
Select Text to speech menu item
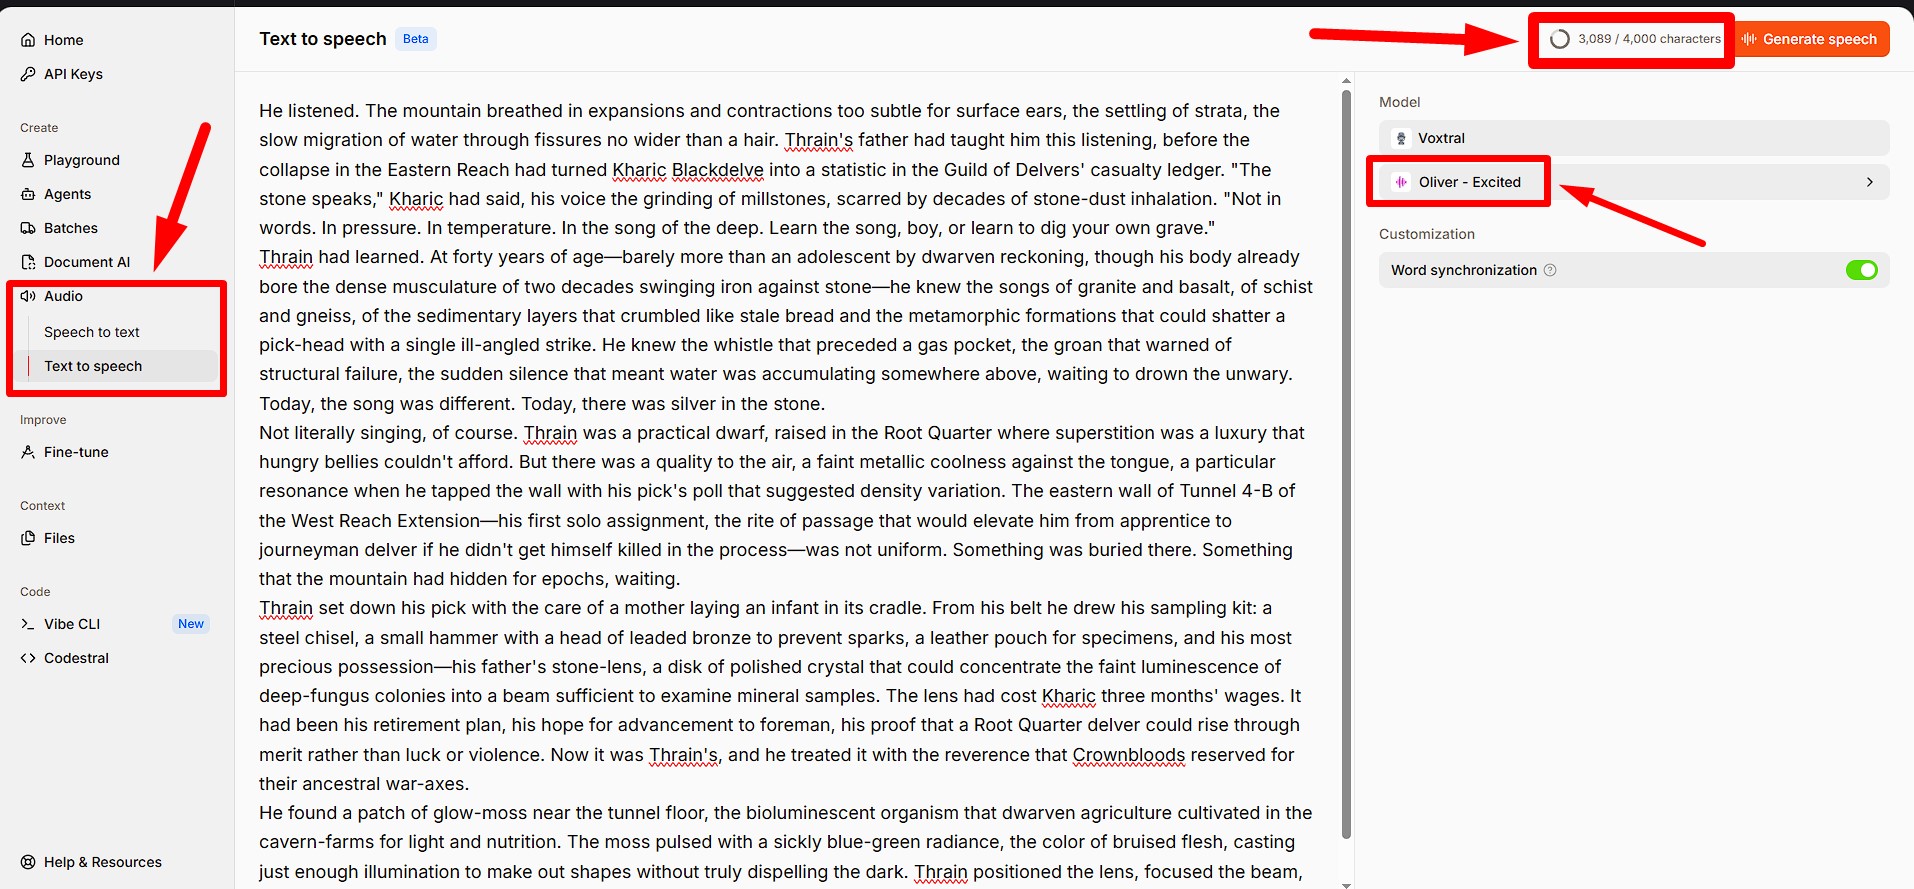(93, 366)
